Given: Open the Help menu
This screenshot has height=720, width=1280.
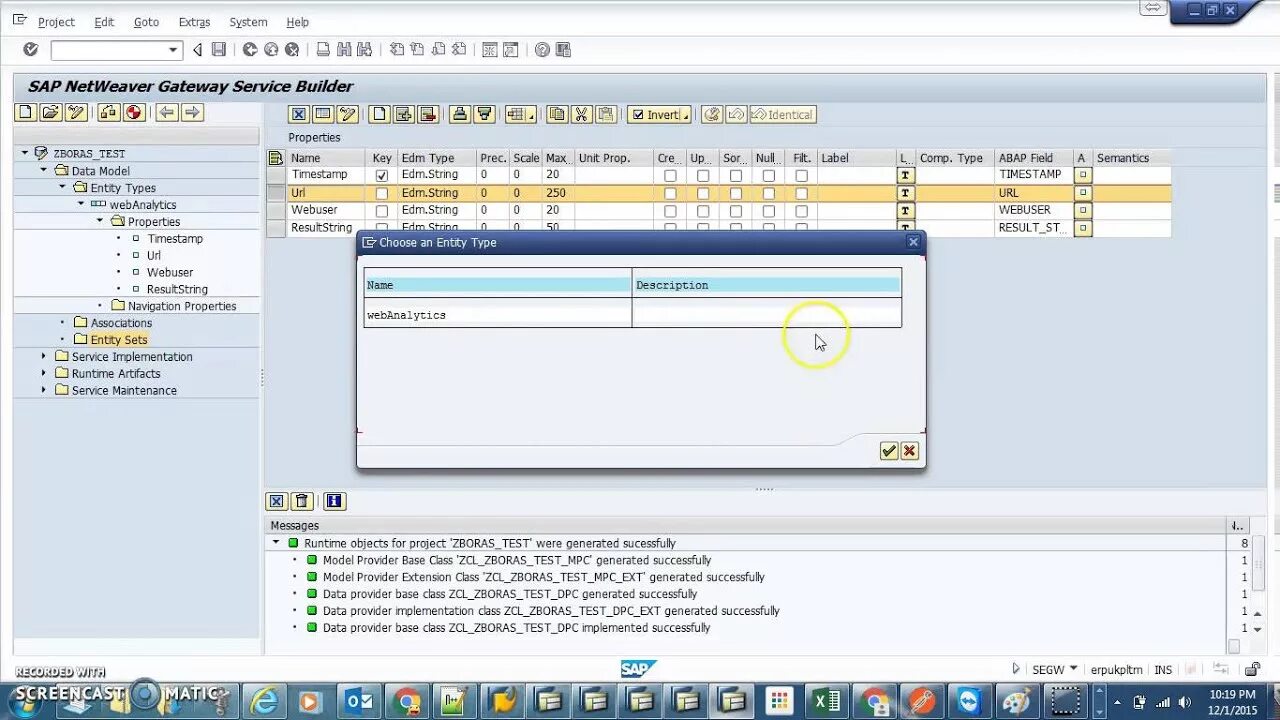Looking at the screenshot, I should pos(297,22).
